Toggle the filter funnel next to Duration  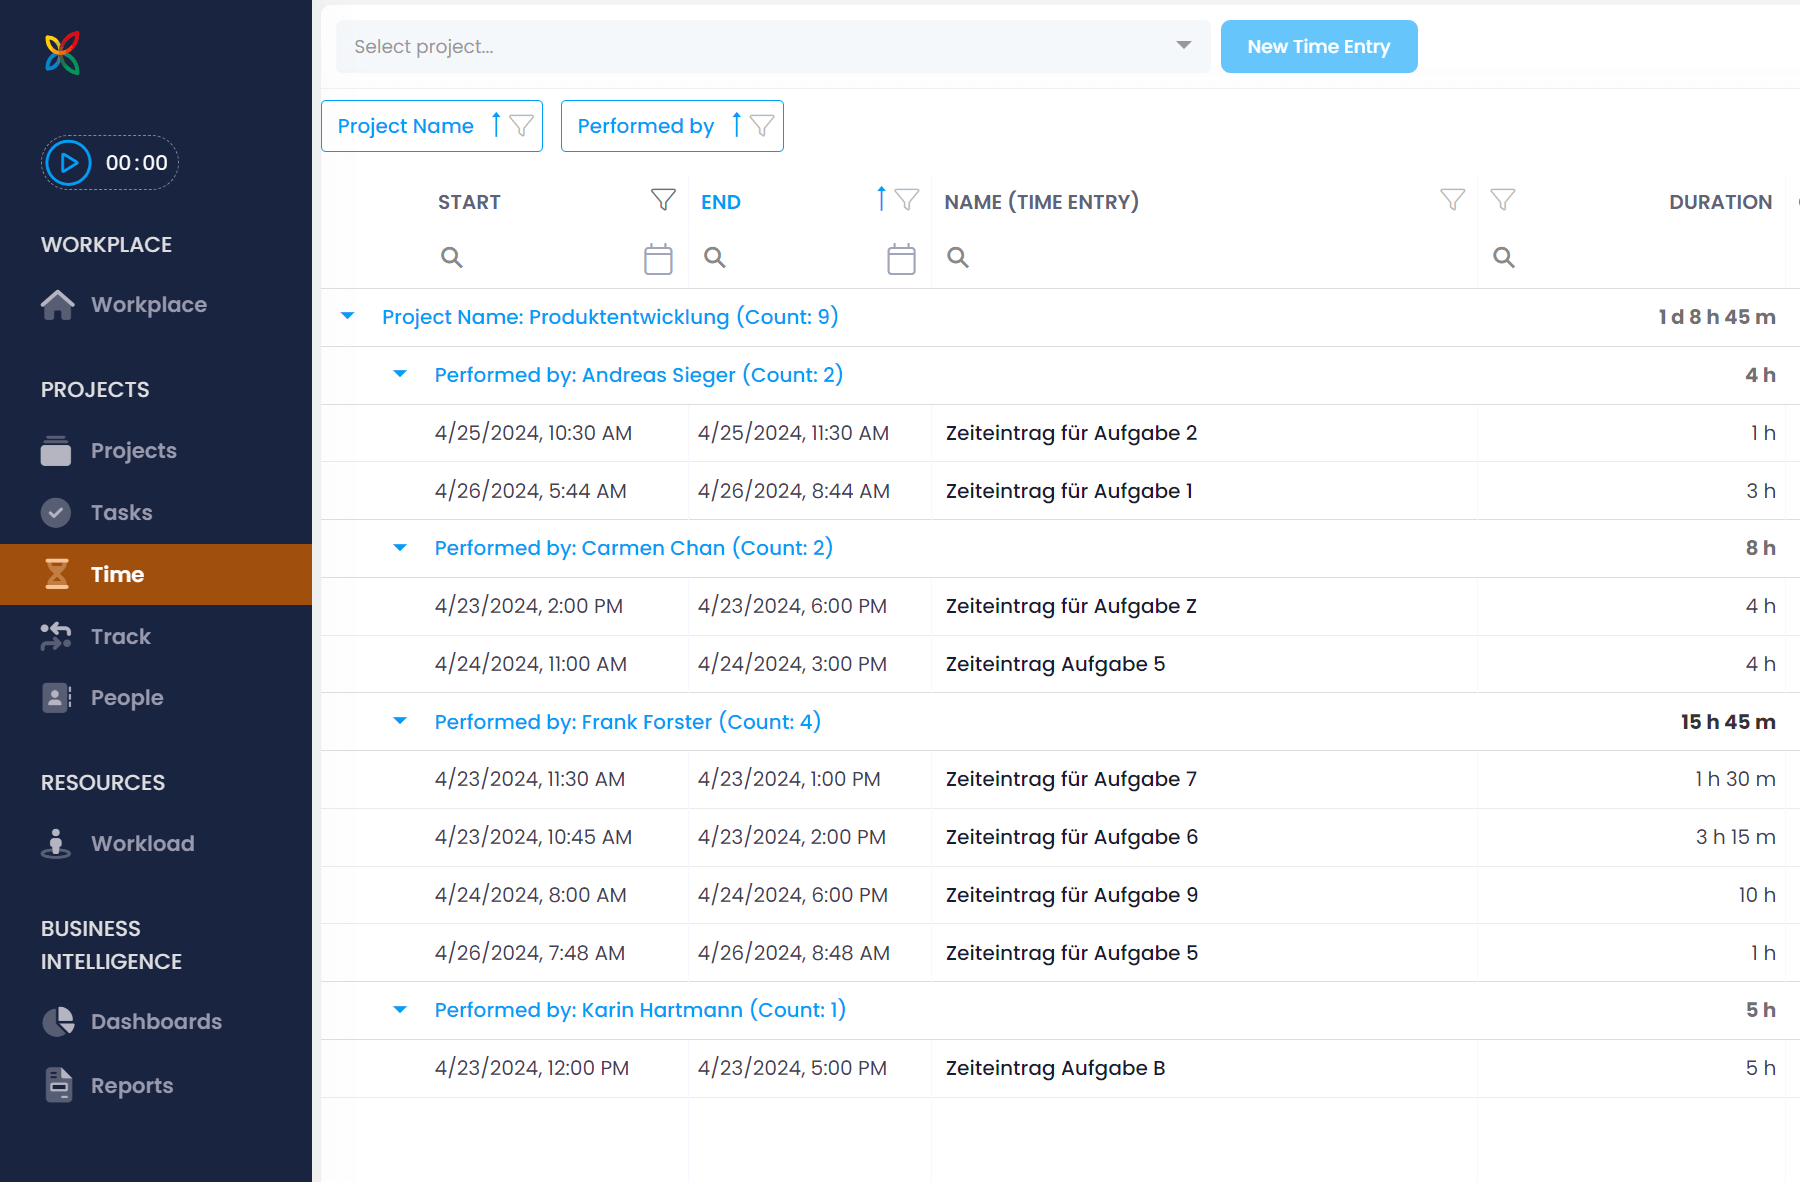tap(1504, 199)
